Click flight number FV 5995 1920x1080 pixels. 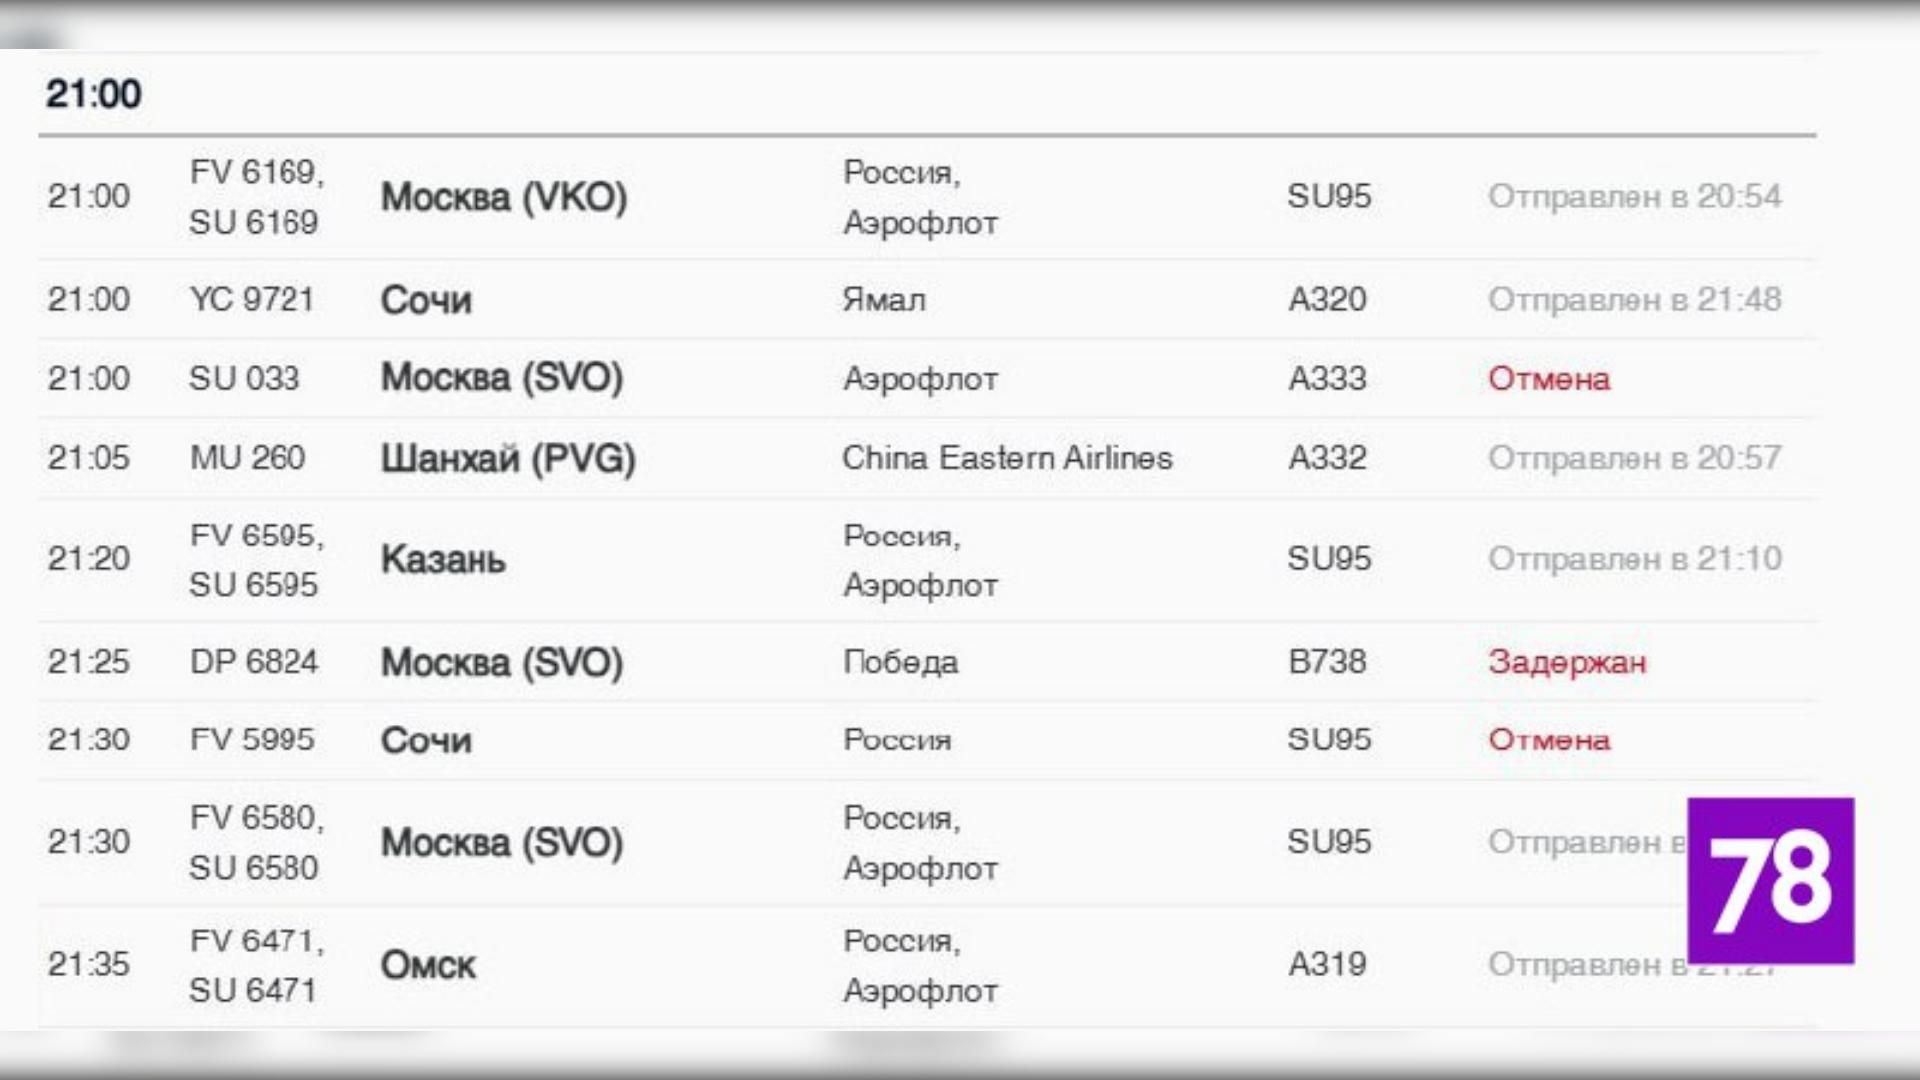(252, 740)
